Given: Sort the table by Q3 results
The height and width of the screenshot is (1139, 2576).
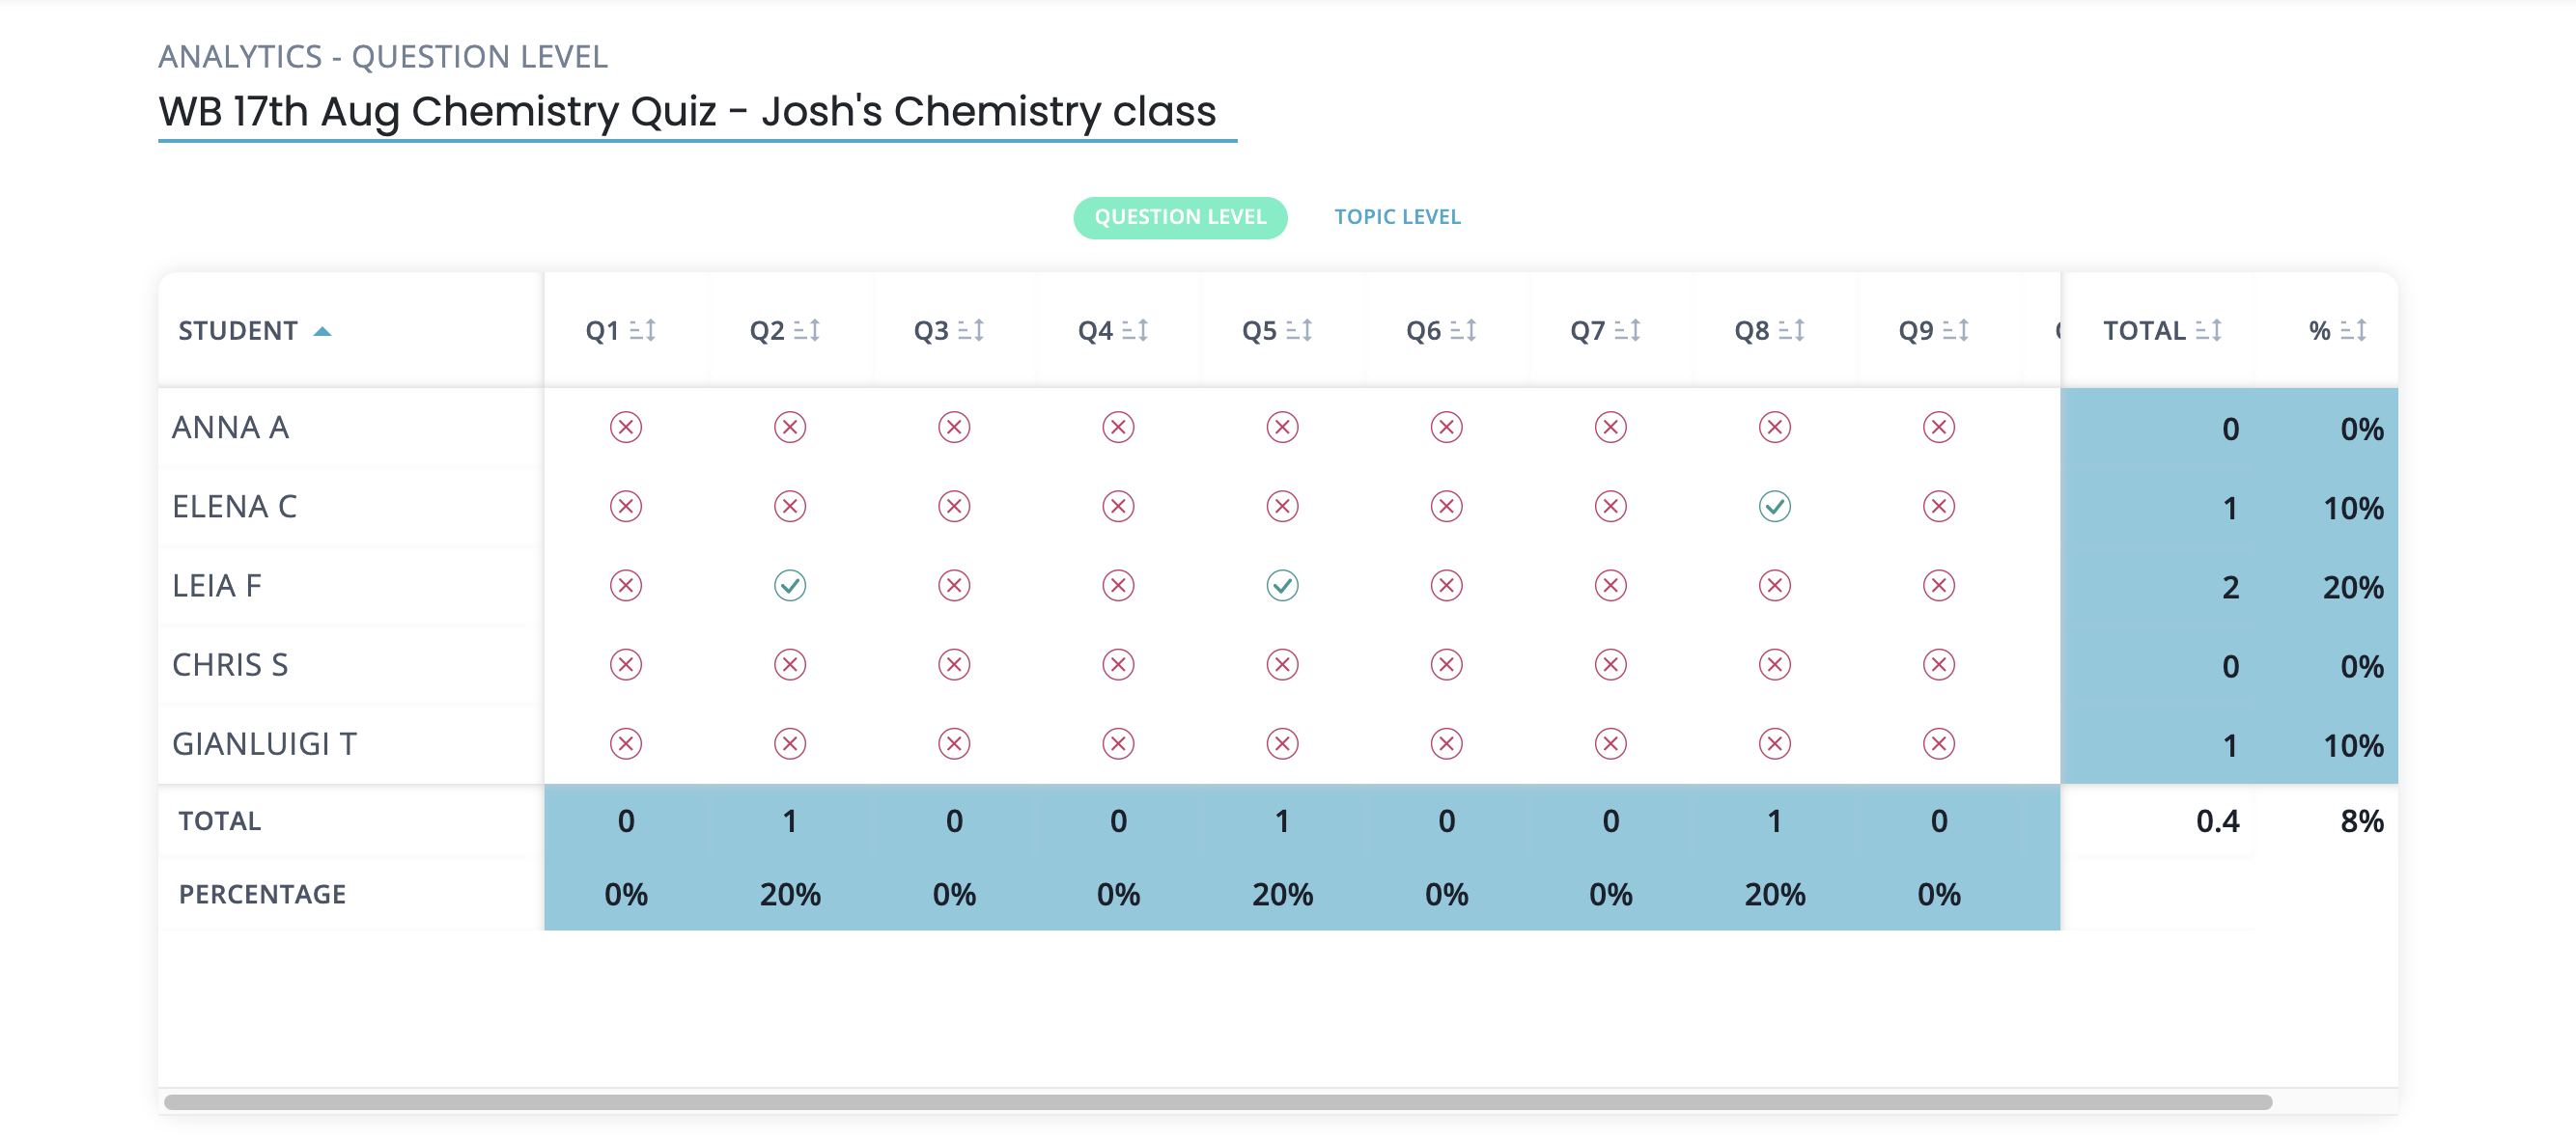Looking at the screenshot, I should click(x=970, y=330).
